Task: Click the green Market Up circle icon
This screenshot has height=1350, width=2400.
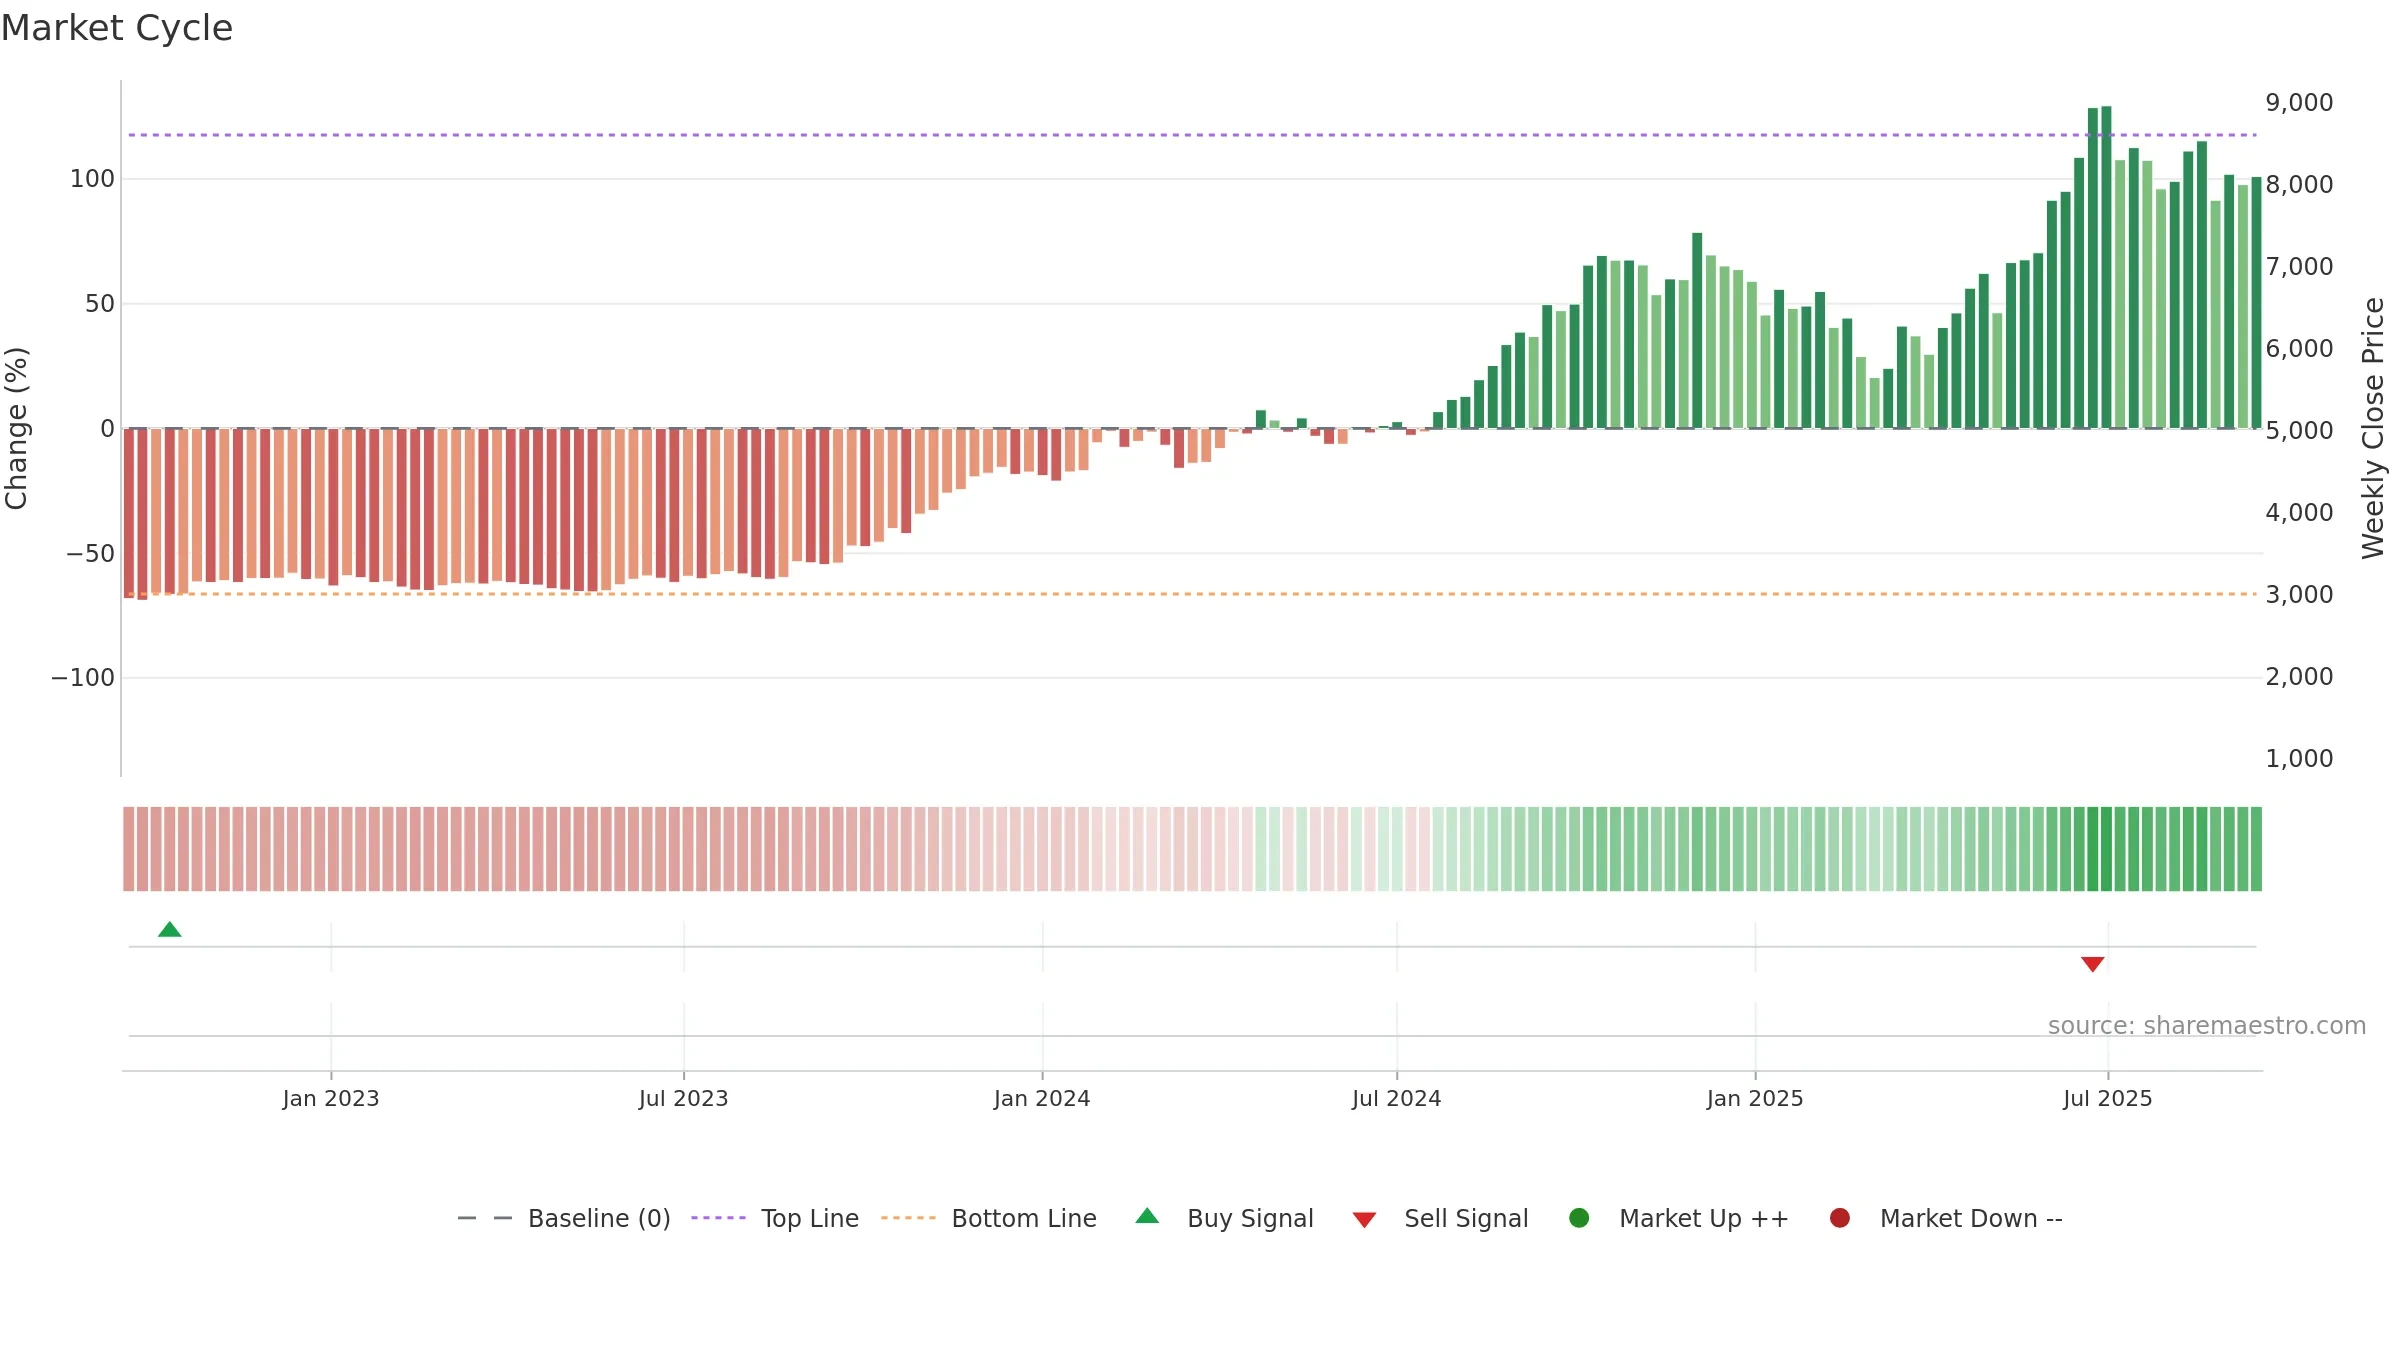Action: 1579,1218
